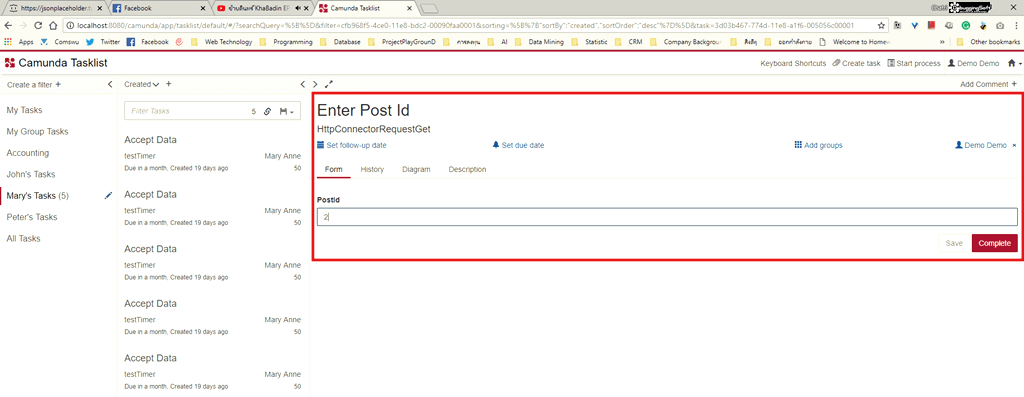
Task: Switch to the Description tab
Action: pos(467,169)
